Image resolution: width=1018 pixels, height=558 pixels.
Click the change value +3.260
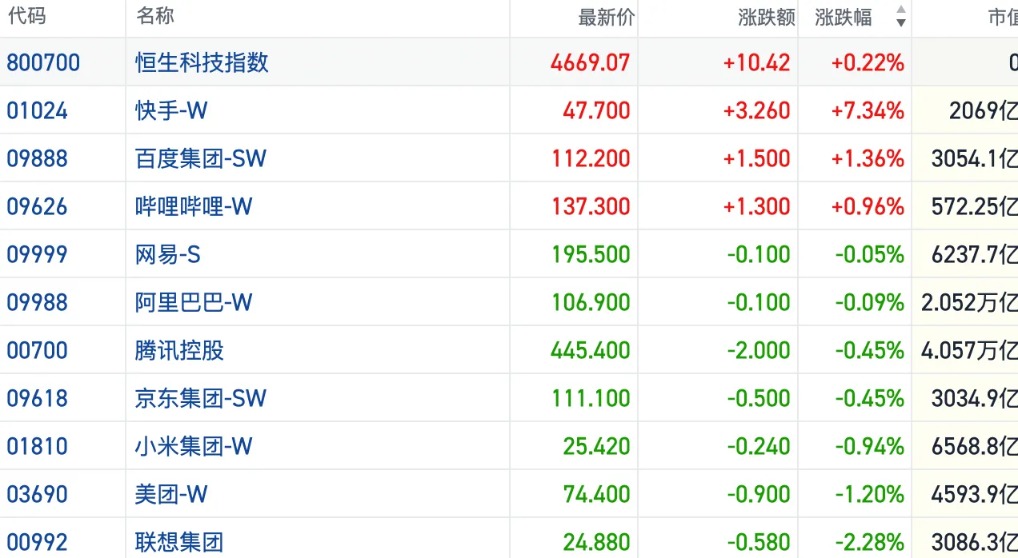point(756,110)
